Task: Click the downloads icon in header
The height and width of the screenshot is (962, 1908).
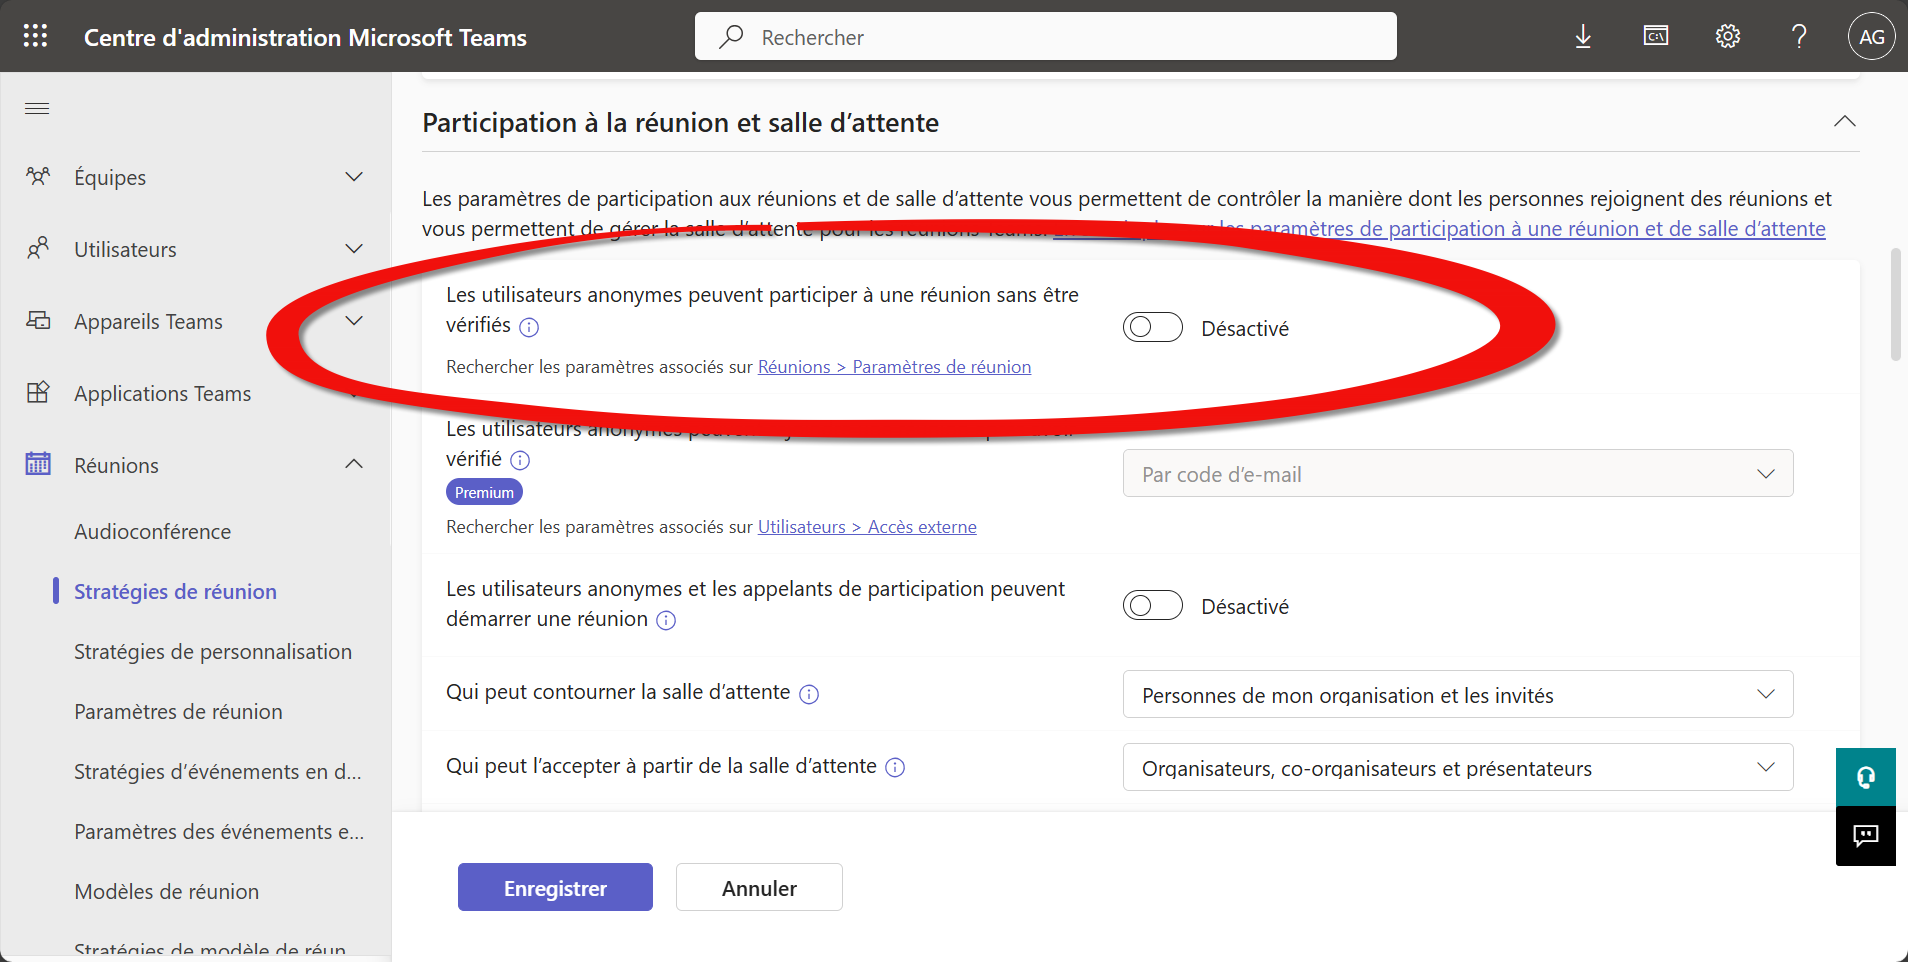Action: click(1583, 37)
